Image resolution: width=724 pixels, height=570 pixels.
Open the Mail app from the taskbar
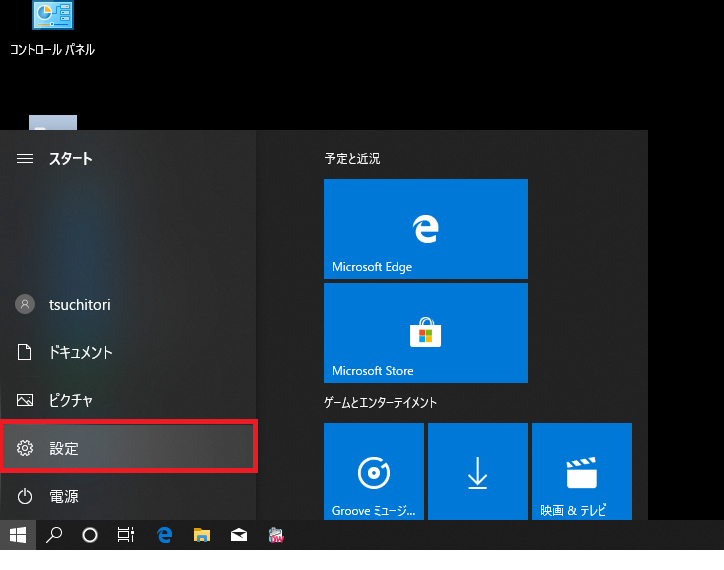[x=239, y=535]
